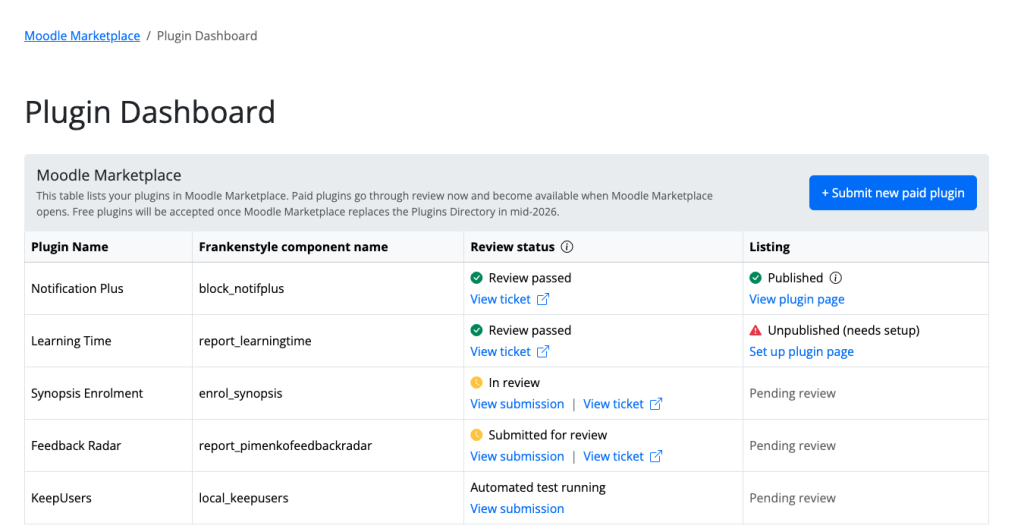
Task: Click the Automated test running status
Action: tap(538, 488)
